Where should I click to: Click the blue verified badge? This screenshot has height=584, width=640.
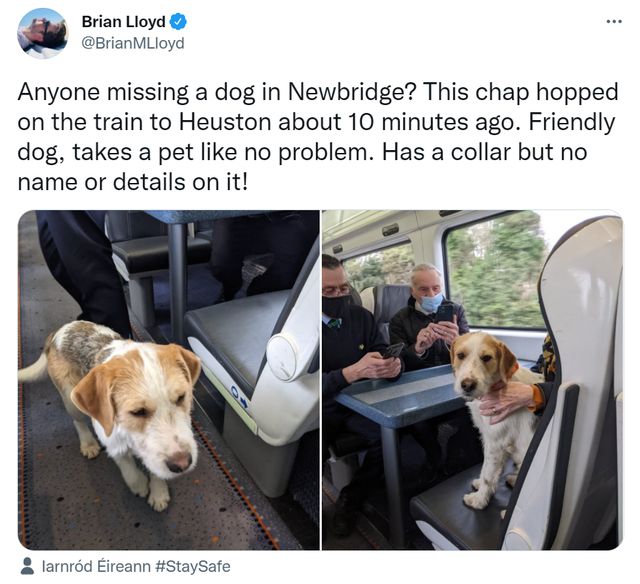click(178, 22)
